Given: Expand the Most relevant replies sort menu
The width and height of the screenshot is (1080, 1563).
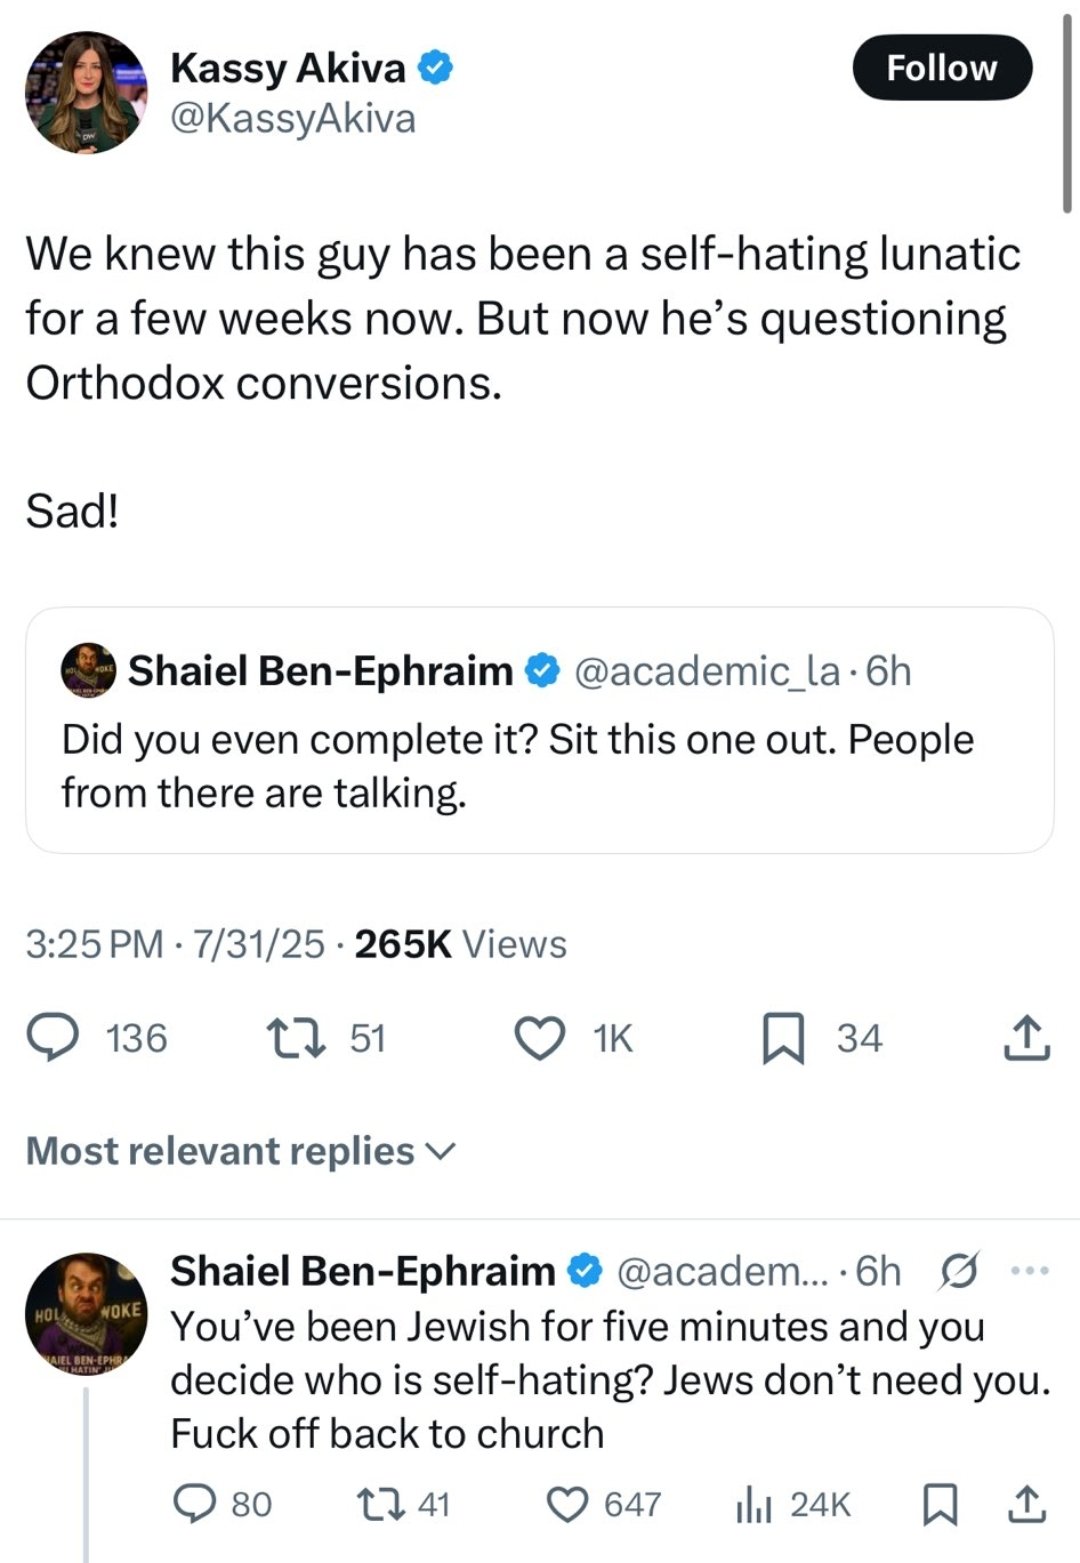Looking at the screenshot, I should pyautogui.click(x=240, y=1151).
